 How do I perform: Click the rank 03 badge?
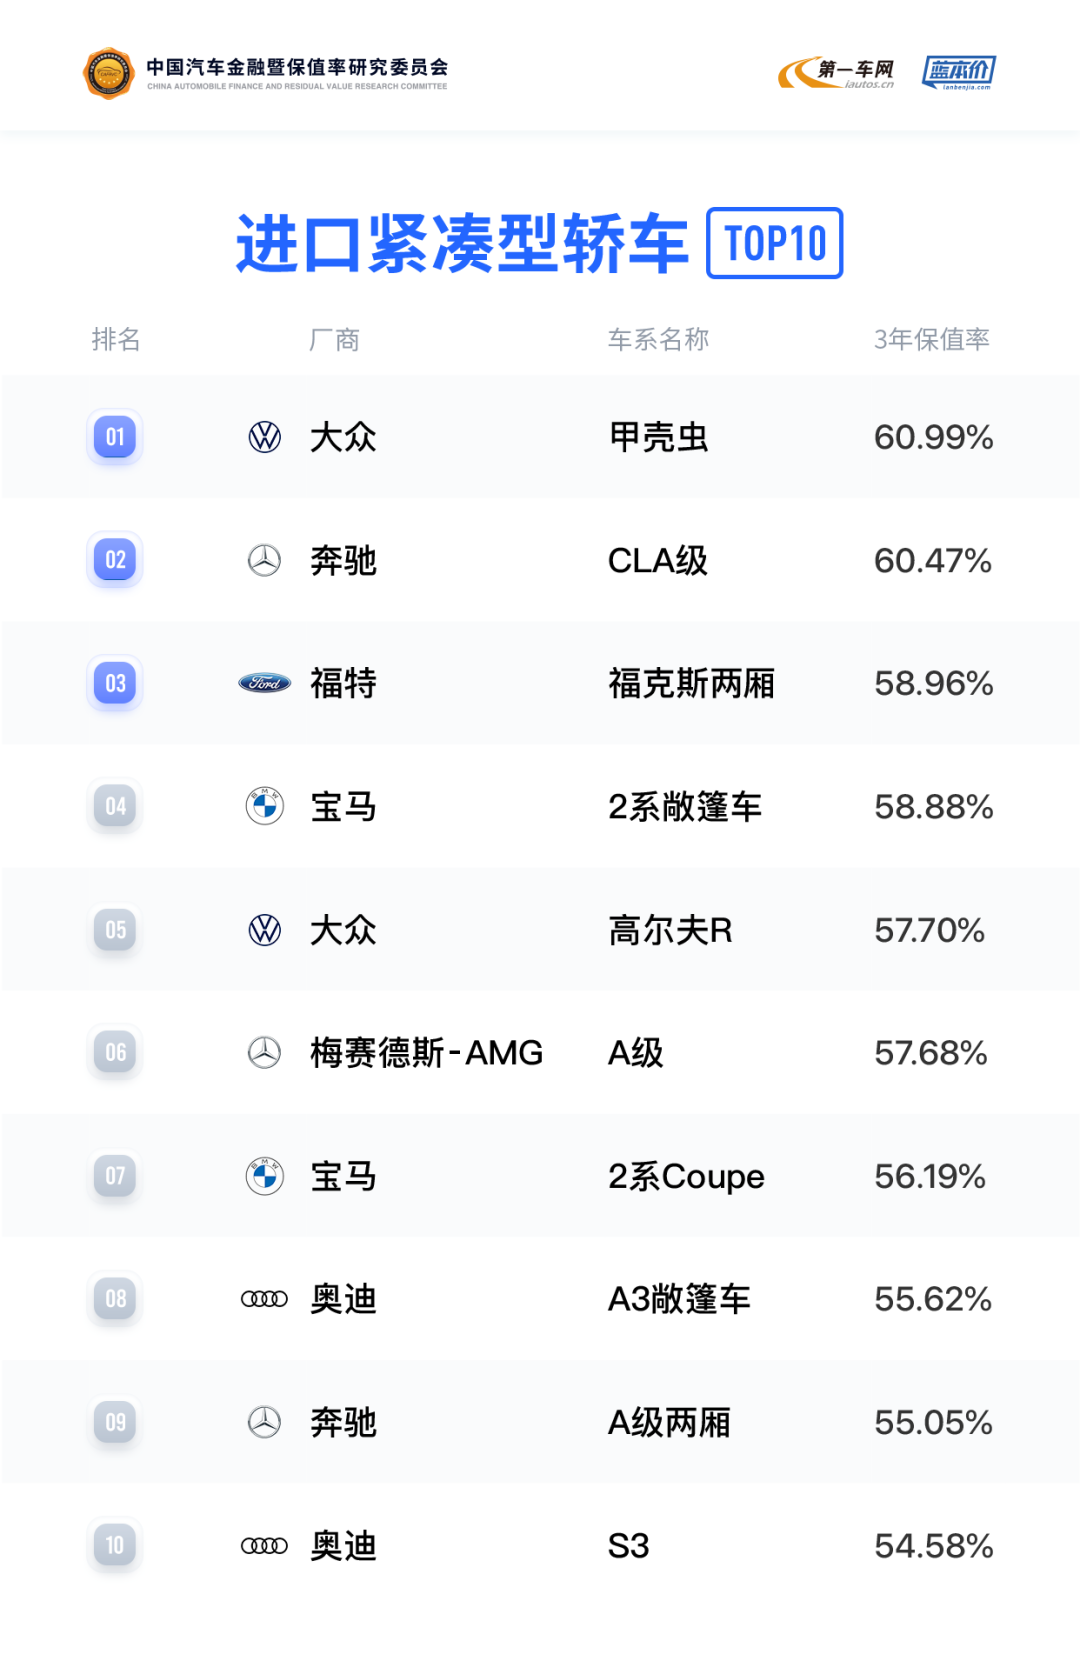coord(115,683)
